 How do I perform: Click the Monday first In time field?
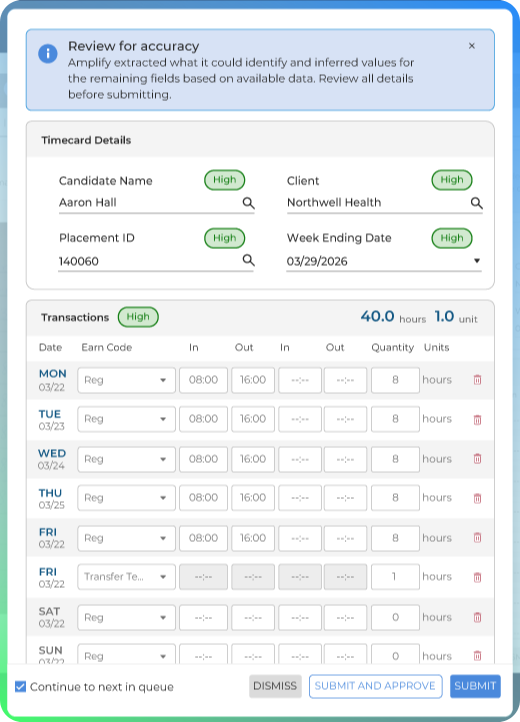203,380
